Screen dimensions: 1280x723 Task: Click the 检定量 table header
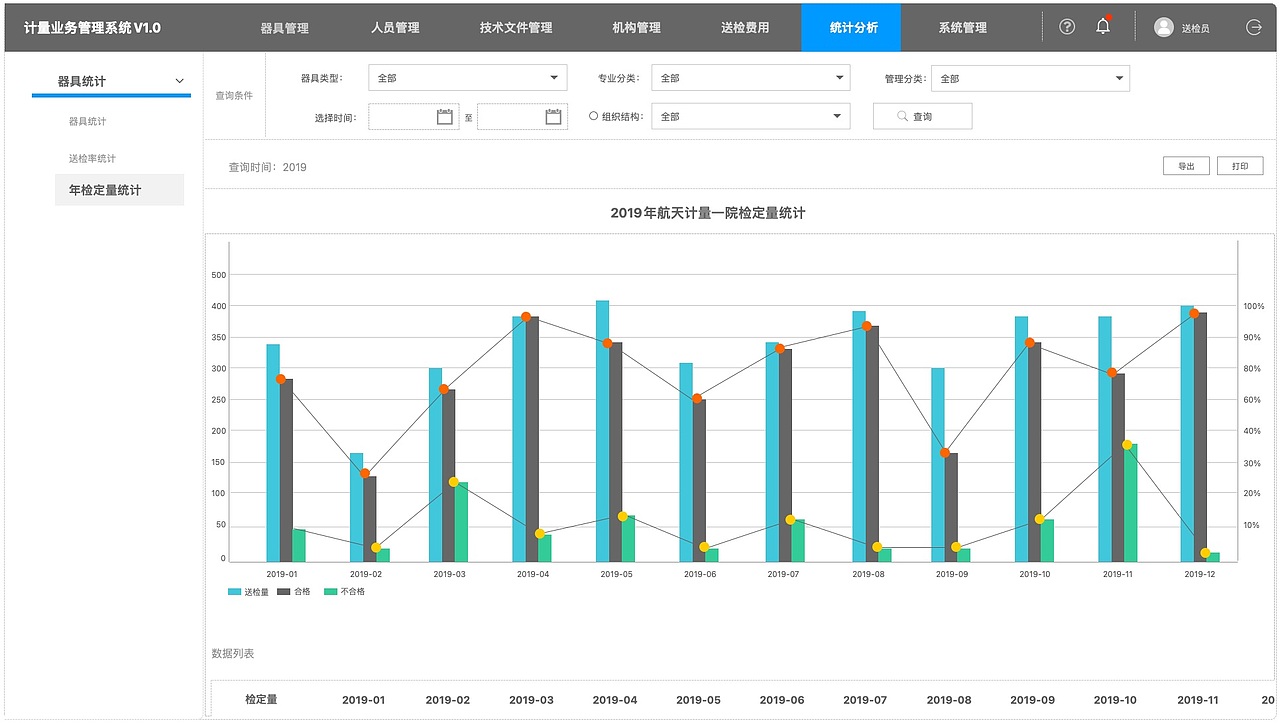(261, 700)
